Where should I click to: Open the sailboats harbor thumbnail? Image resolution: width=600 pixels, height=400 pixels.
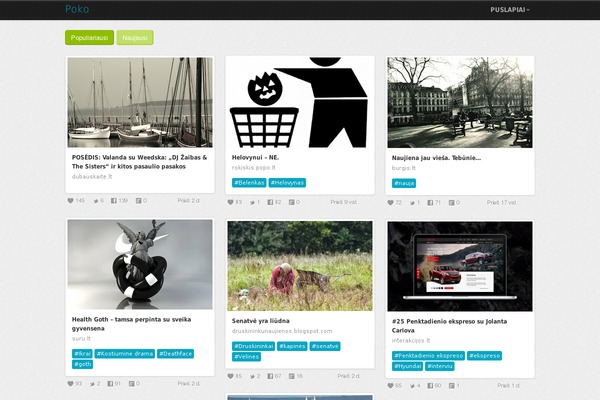(140, 102)
